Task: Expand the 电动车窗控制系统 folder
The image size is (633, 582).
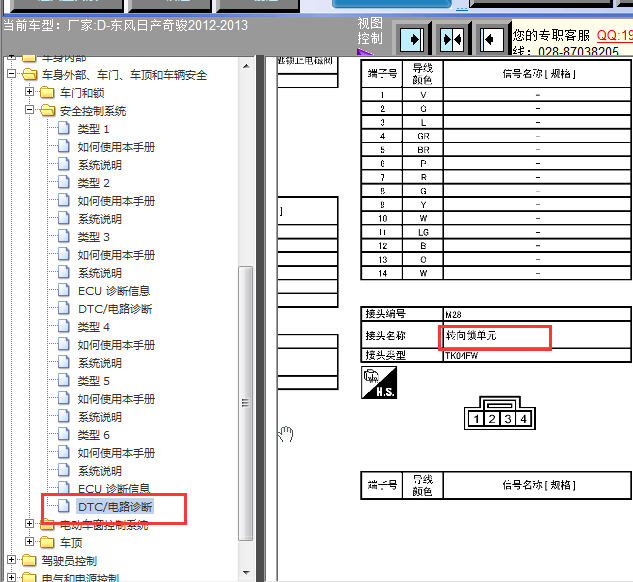Action: [29, 523]
